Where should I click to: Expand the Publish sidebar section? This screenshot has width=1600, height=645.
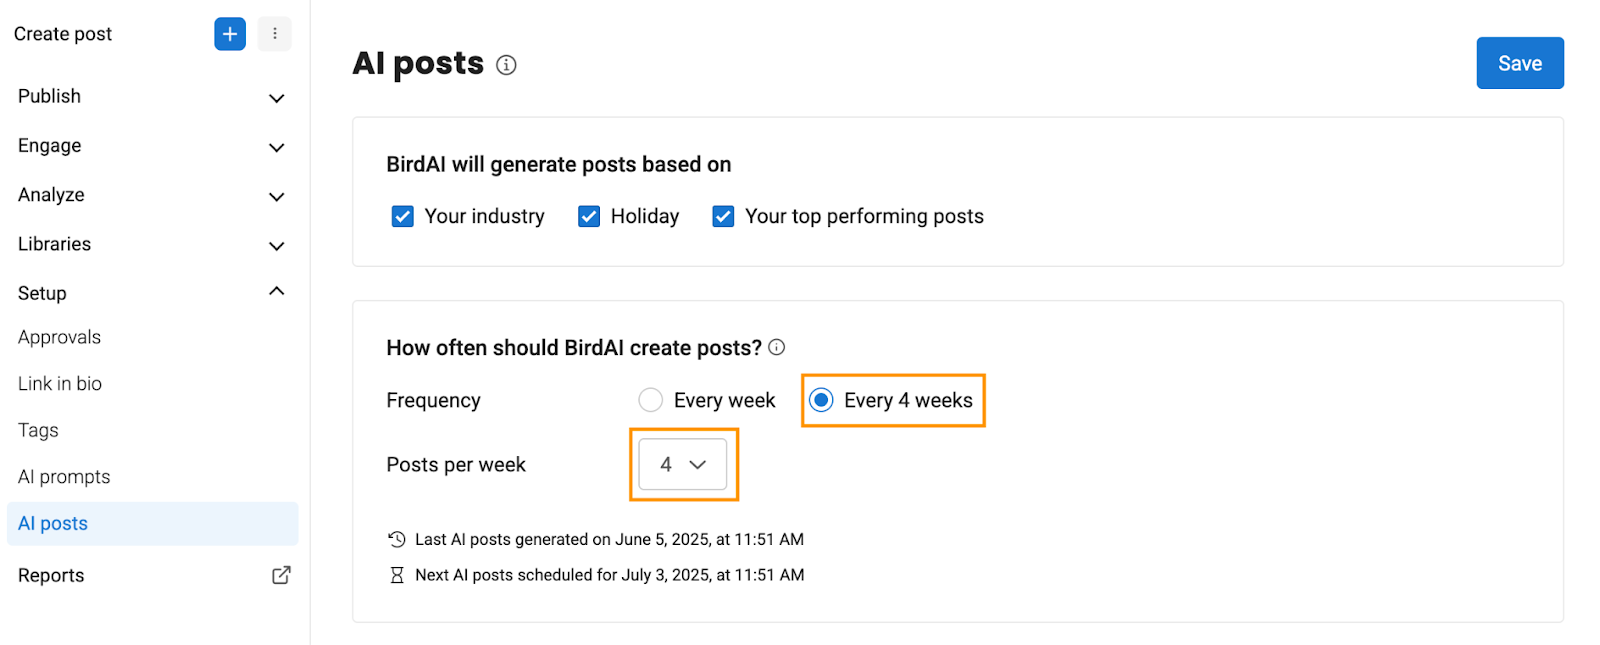point(152,96)
